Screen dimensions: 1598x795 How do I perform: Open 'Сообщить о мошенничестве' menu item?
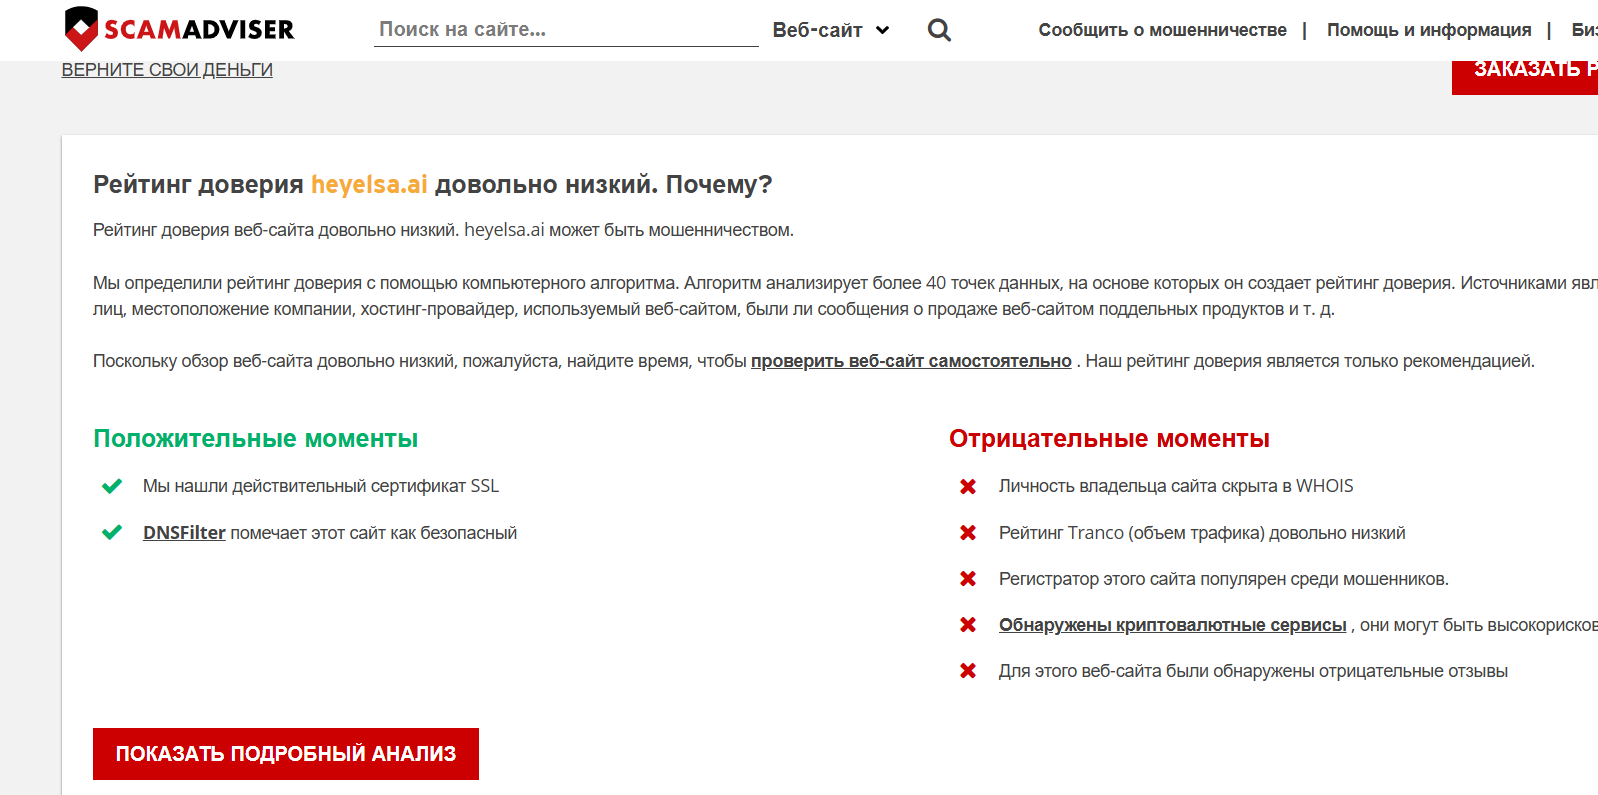[x=1162, y=30]
